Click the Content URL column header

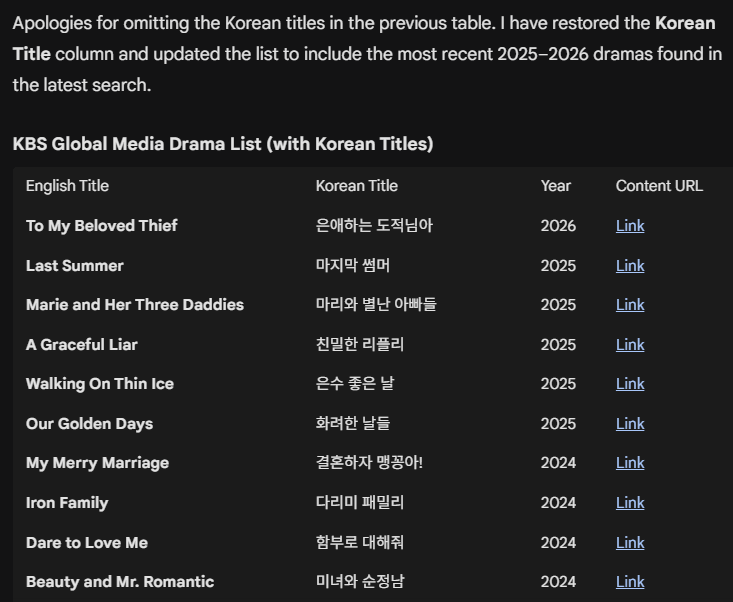[659, 186]
